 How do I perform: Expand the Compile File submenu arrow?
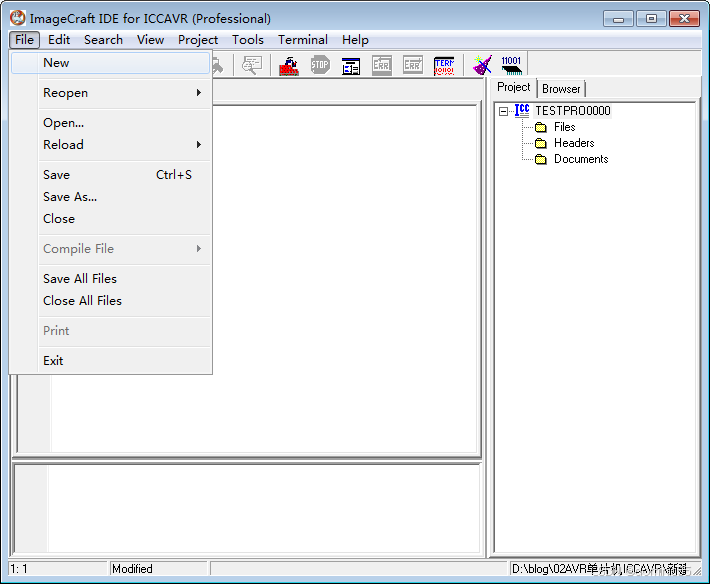tap(198, 249)
